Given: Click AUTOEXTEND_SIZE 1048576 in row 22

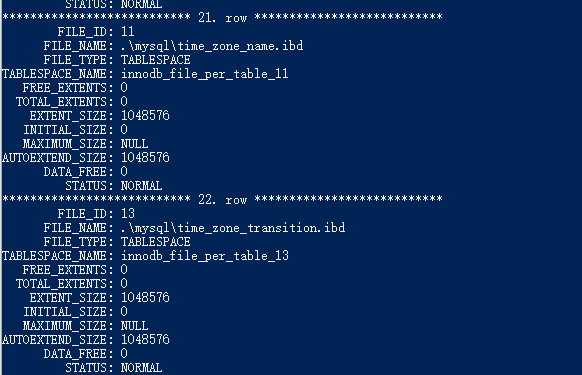Looking at the screenshot, I should 145,340.
